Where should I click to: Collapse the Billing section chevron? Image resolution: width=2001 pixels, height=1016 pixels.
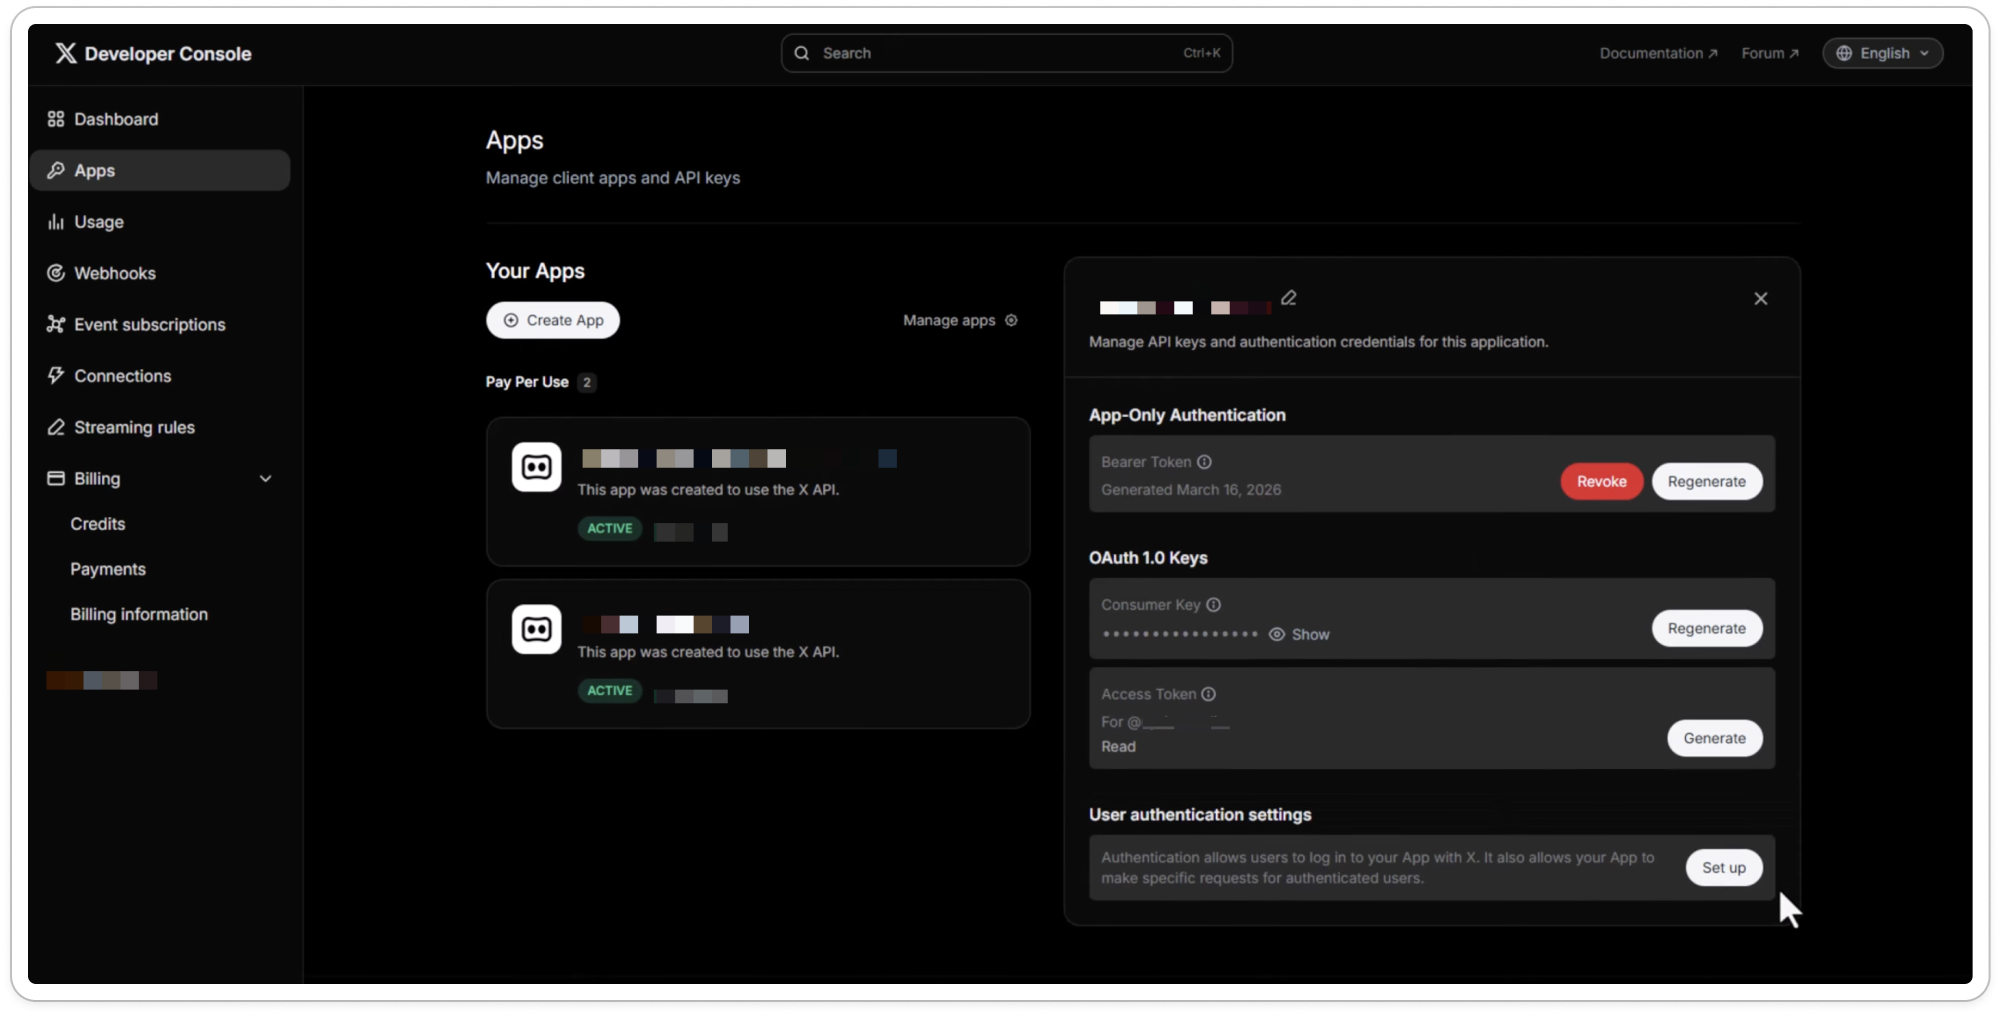point(266,479)
